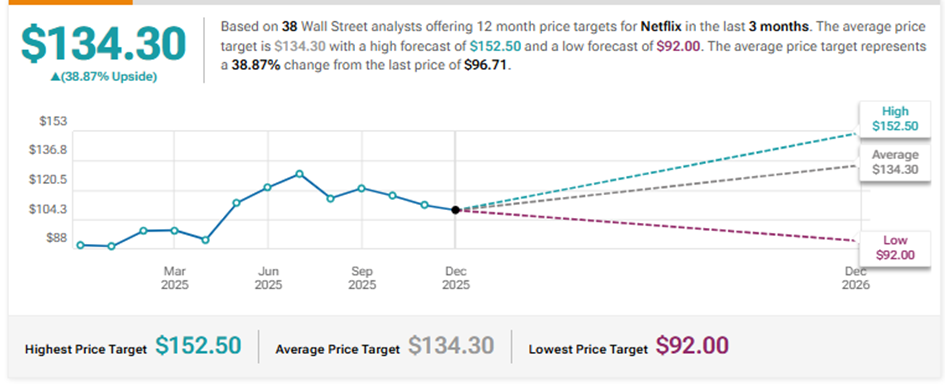Click the Average Price Target $134.30 value
This screenshot has height=387, width=945.
(x=451, y=346)
